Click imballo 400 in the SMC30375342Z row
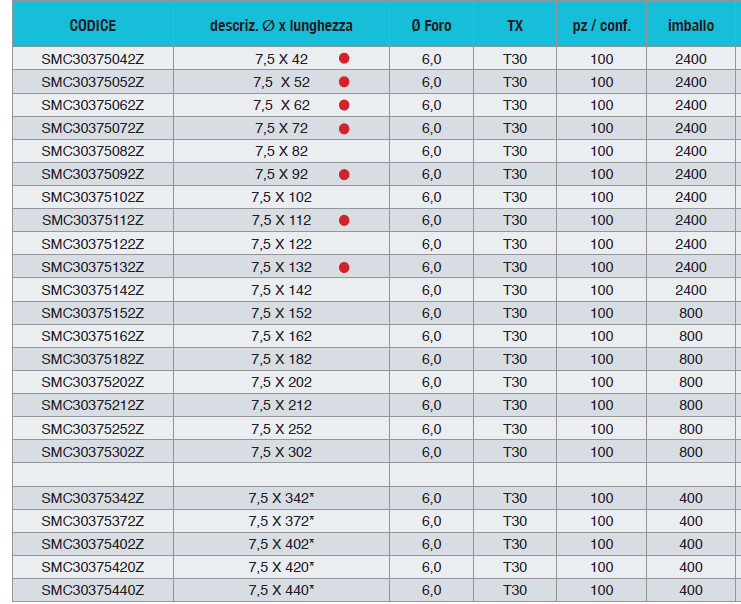This screenshot has height=604, width=741. [x=690, y=498]
